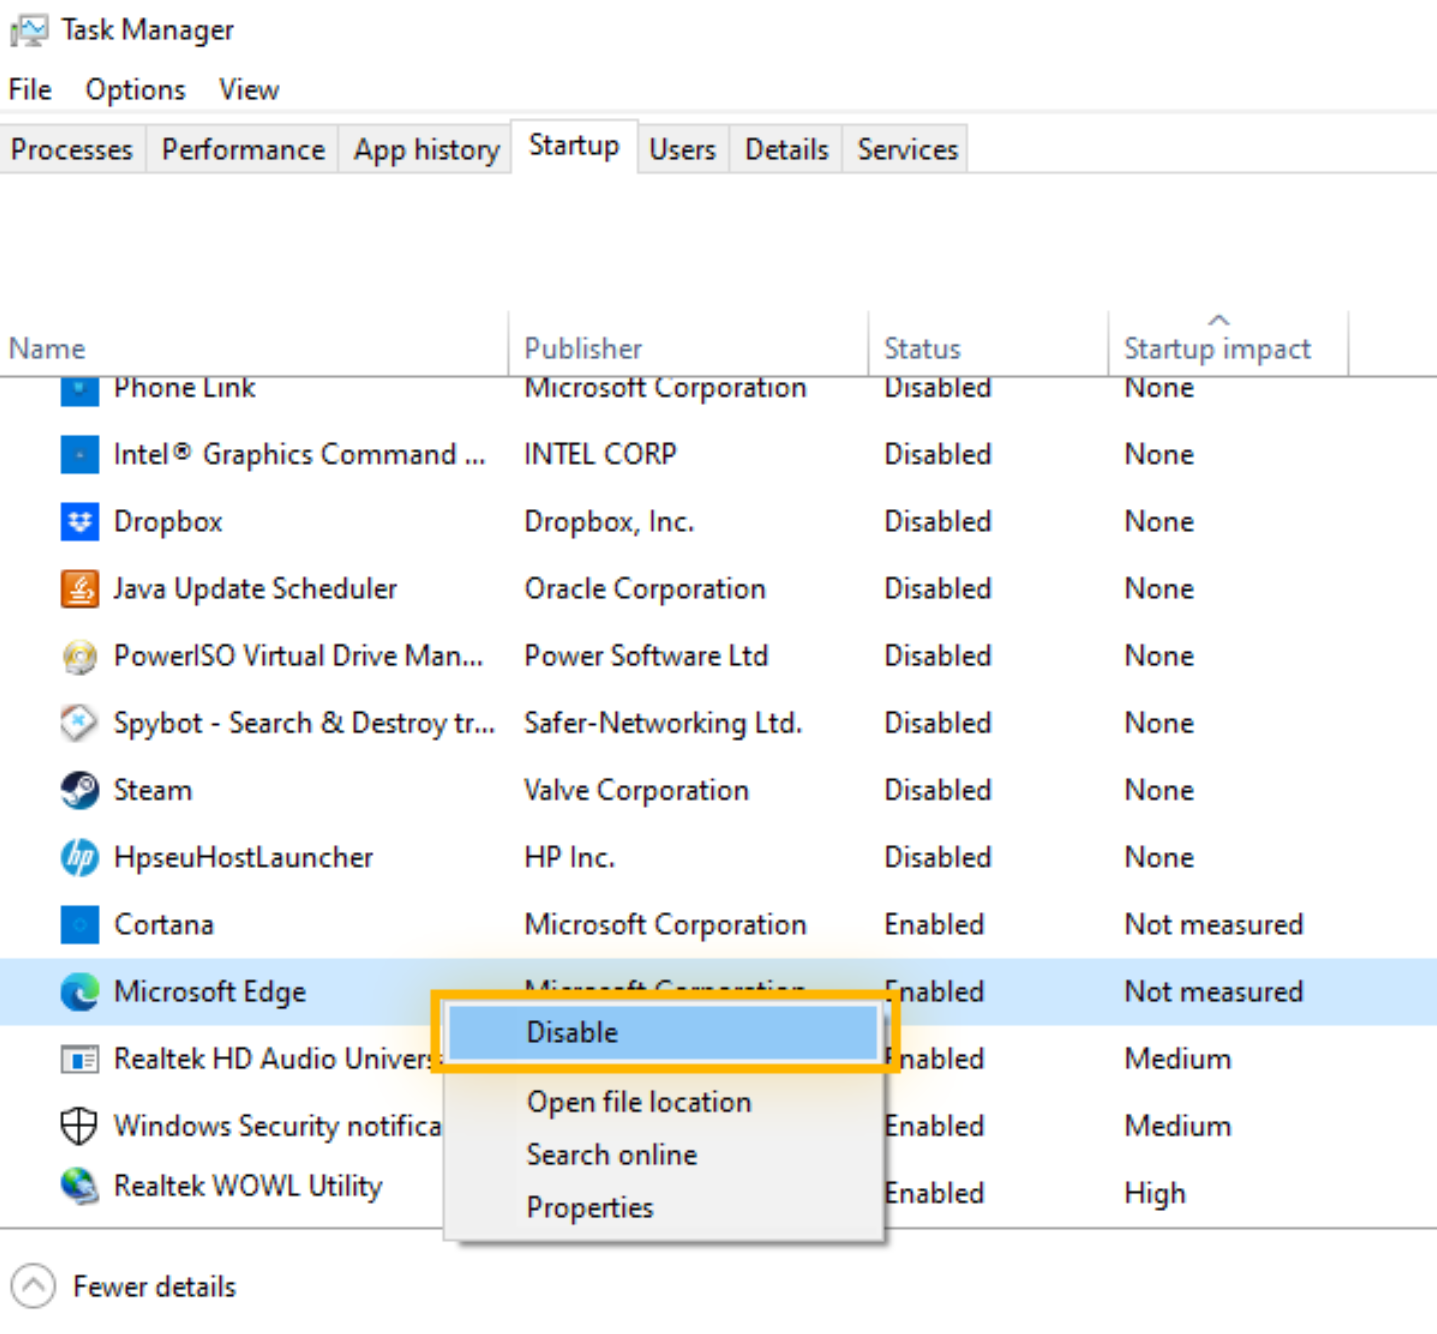Click the High startup impact value
1437x1334 pixels.
click(x=1155, y=1194)
